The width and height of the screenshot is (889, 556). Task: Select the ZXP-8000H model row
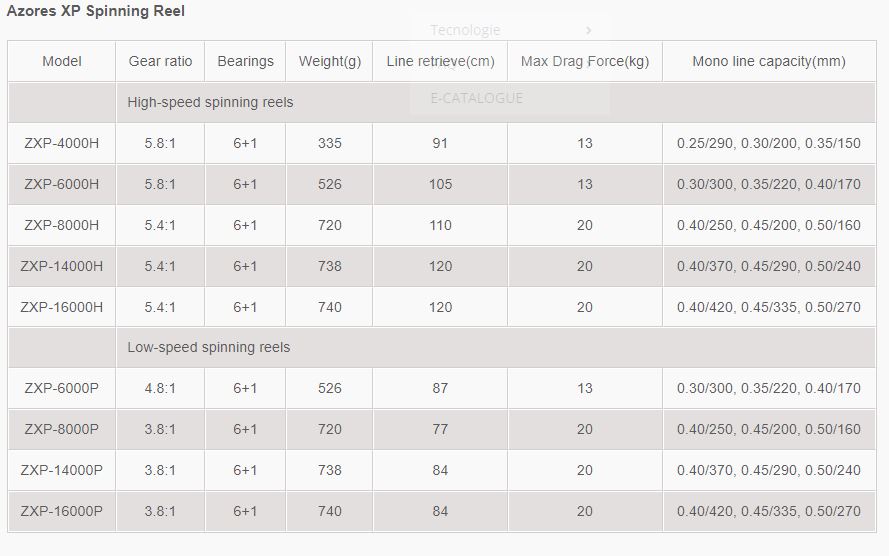click(x=442, y=225)
